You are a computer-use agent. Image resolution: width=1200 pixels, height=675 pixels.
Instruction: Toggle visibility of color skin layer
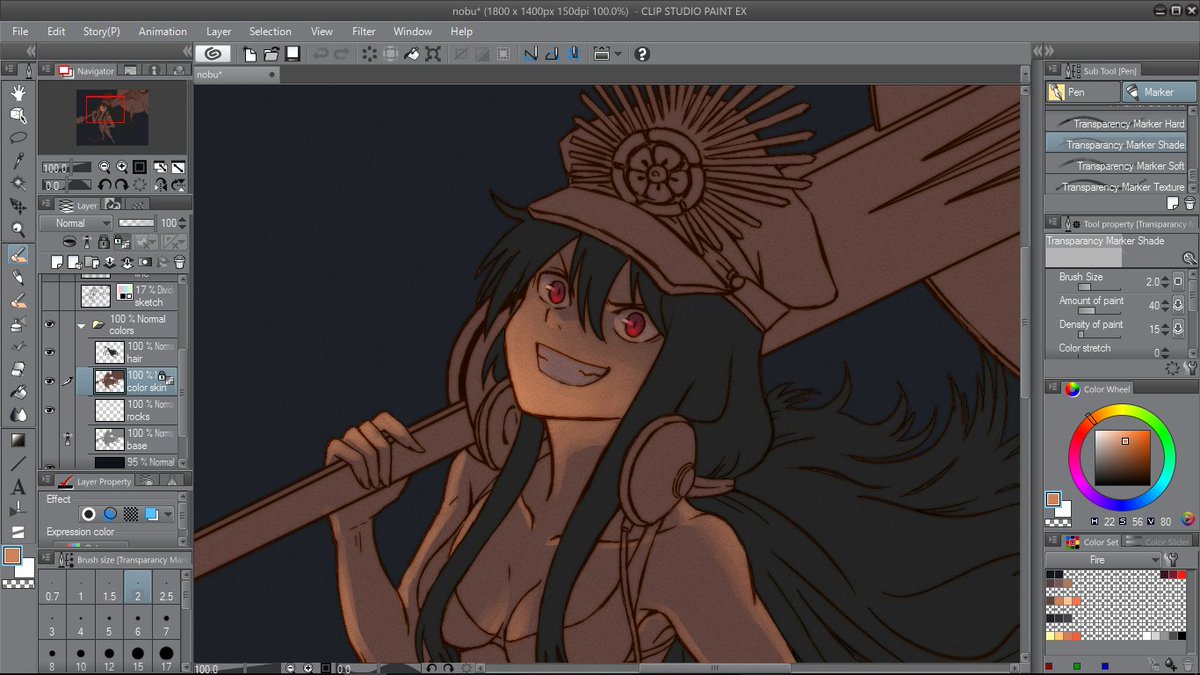coord(49,381)
